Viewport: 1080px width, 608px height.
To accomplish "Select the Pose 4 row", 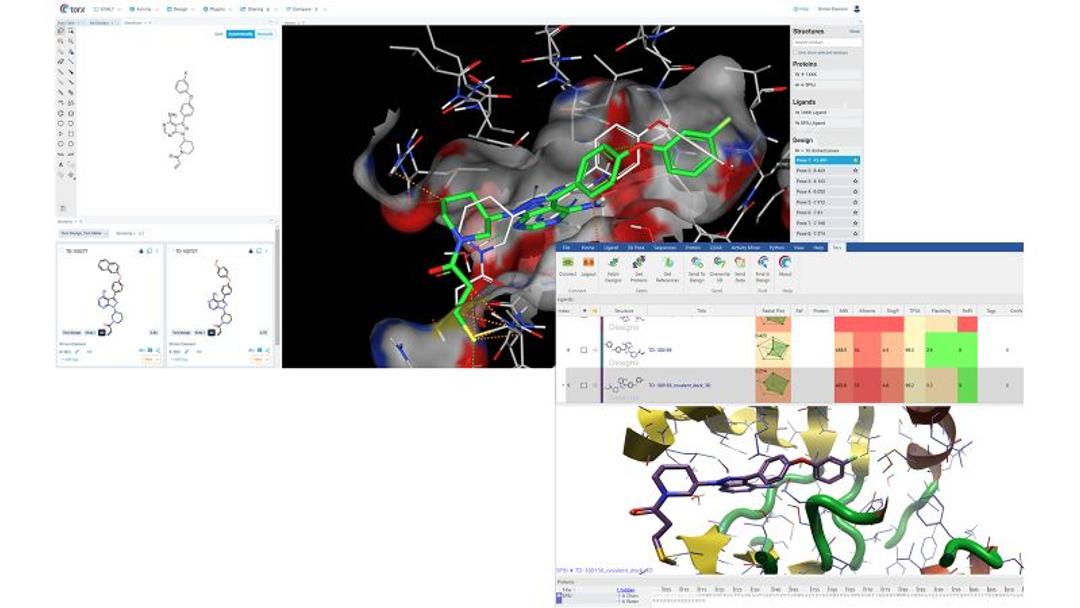I will coord(827,191).
